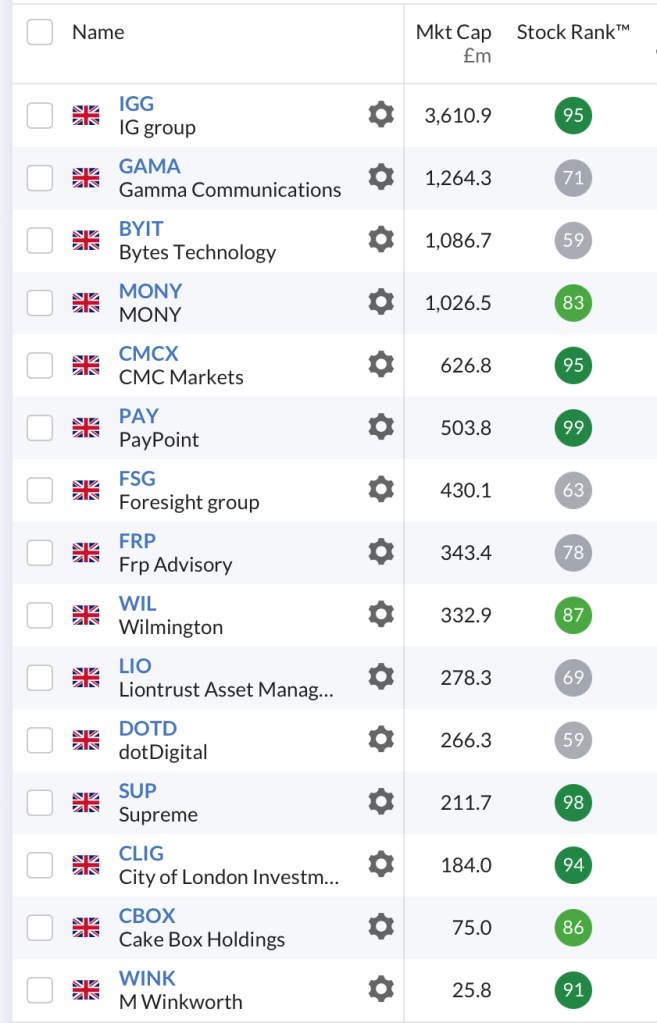
Task: Sort by the Stock Rank column header
Action: click(573, 32)
